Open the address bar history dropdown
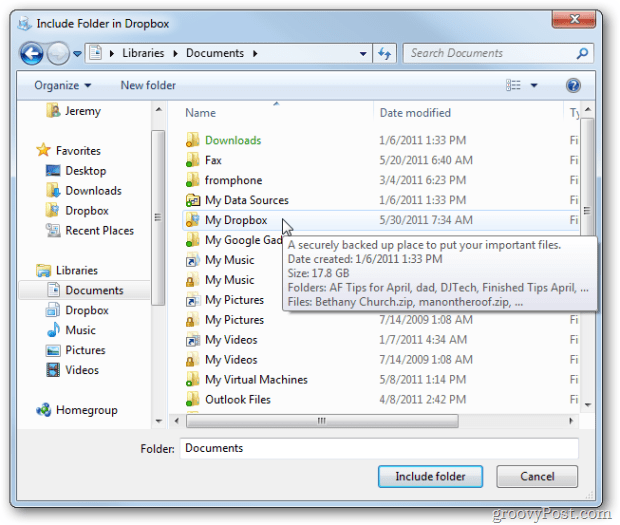 coord(363,54)
